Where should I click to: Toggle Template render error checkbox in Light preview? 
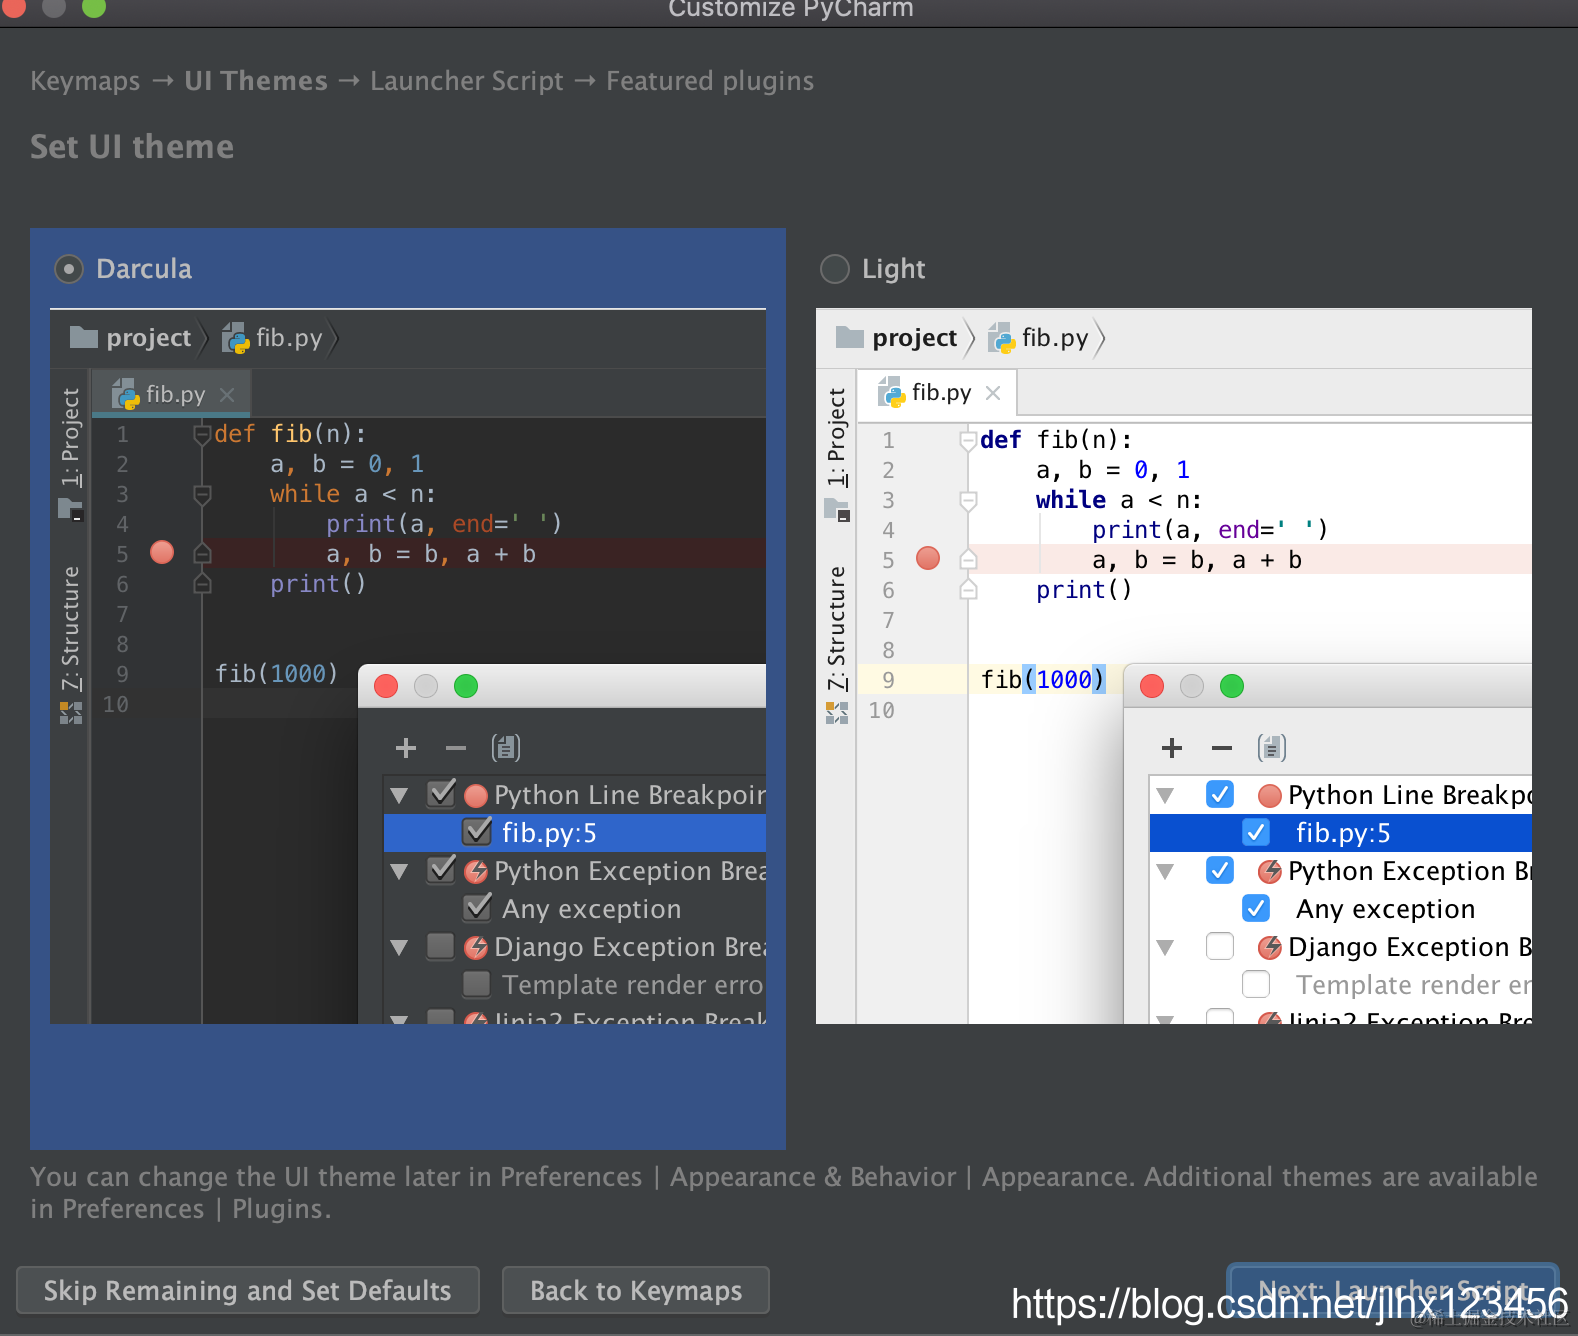point(1256,984)
